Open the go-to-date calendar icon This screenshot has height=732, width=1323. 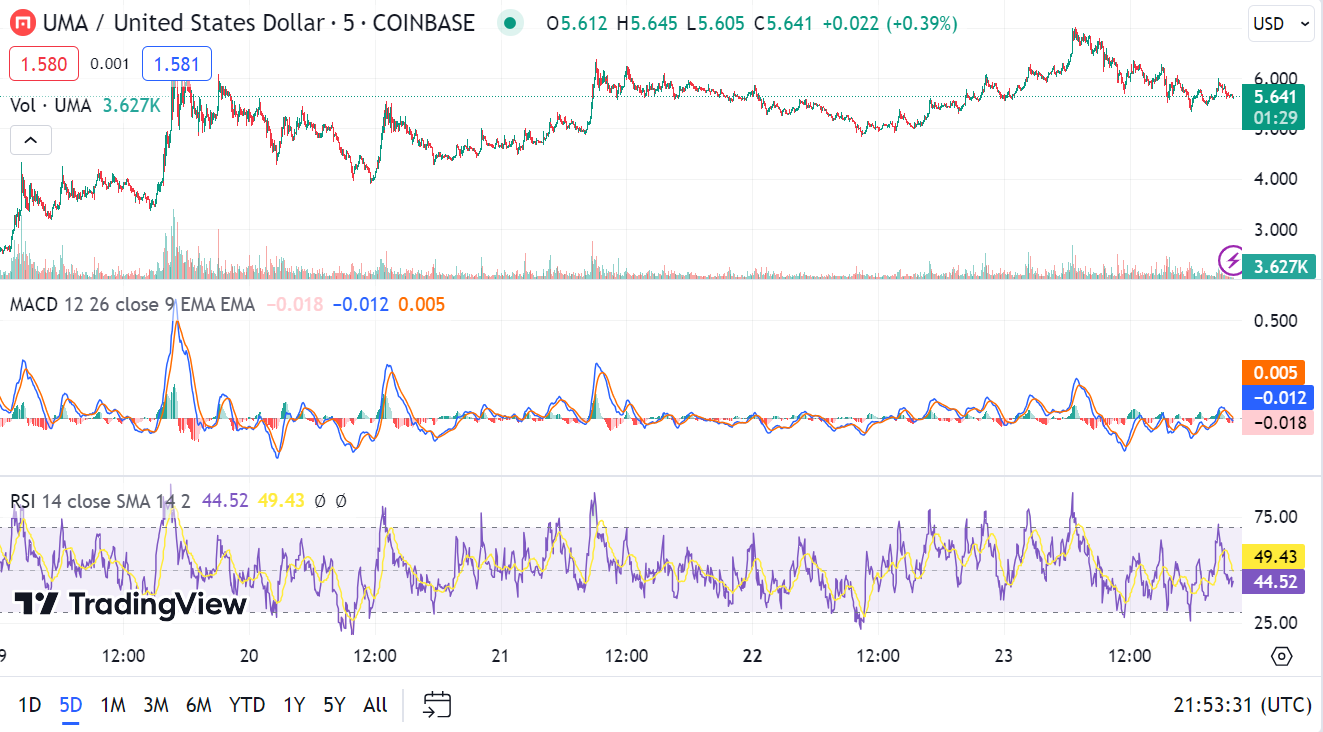pos(437,705)
